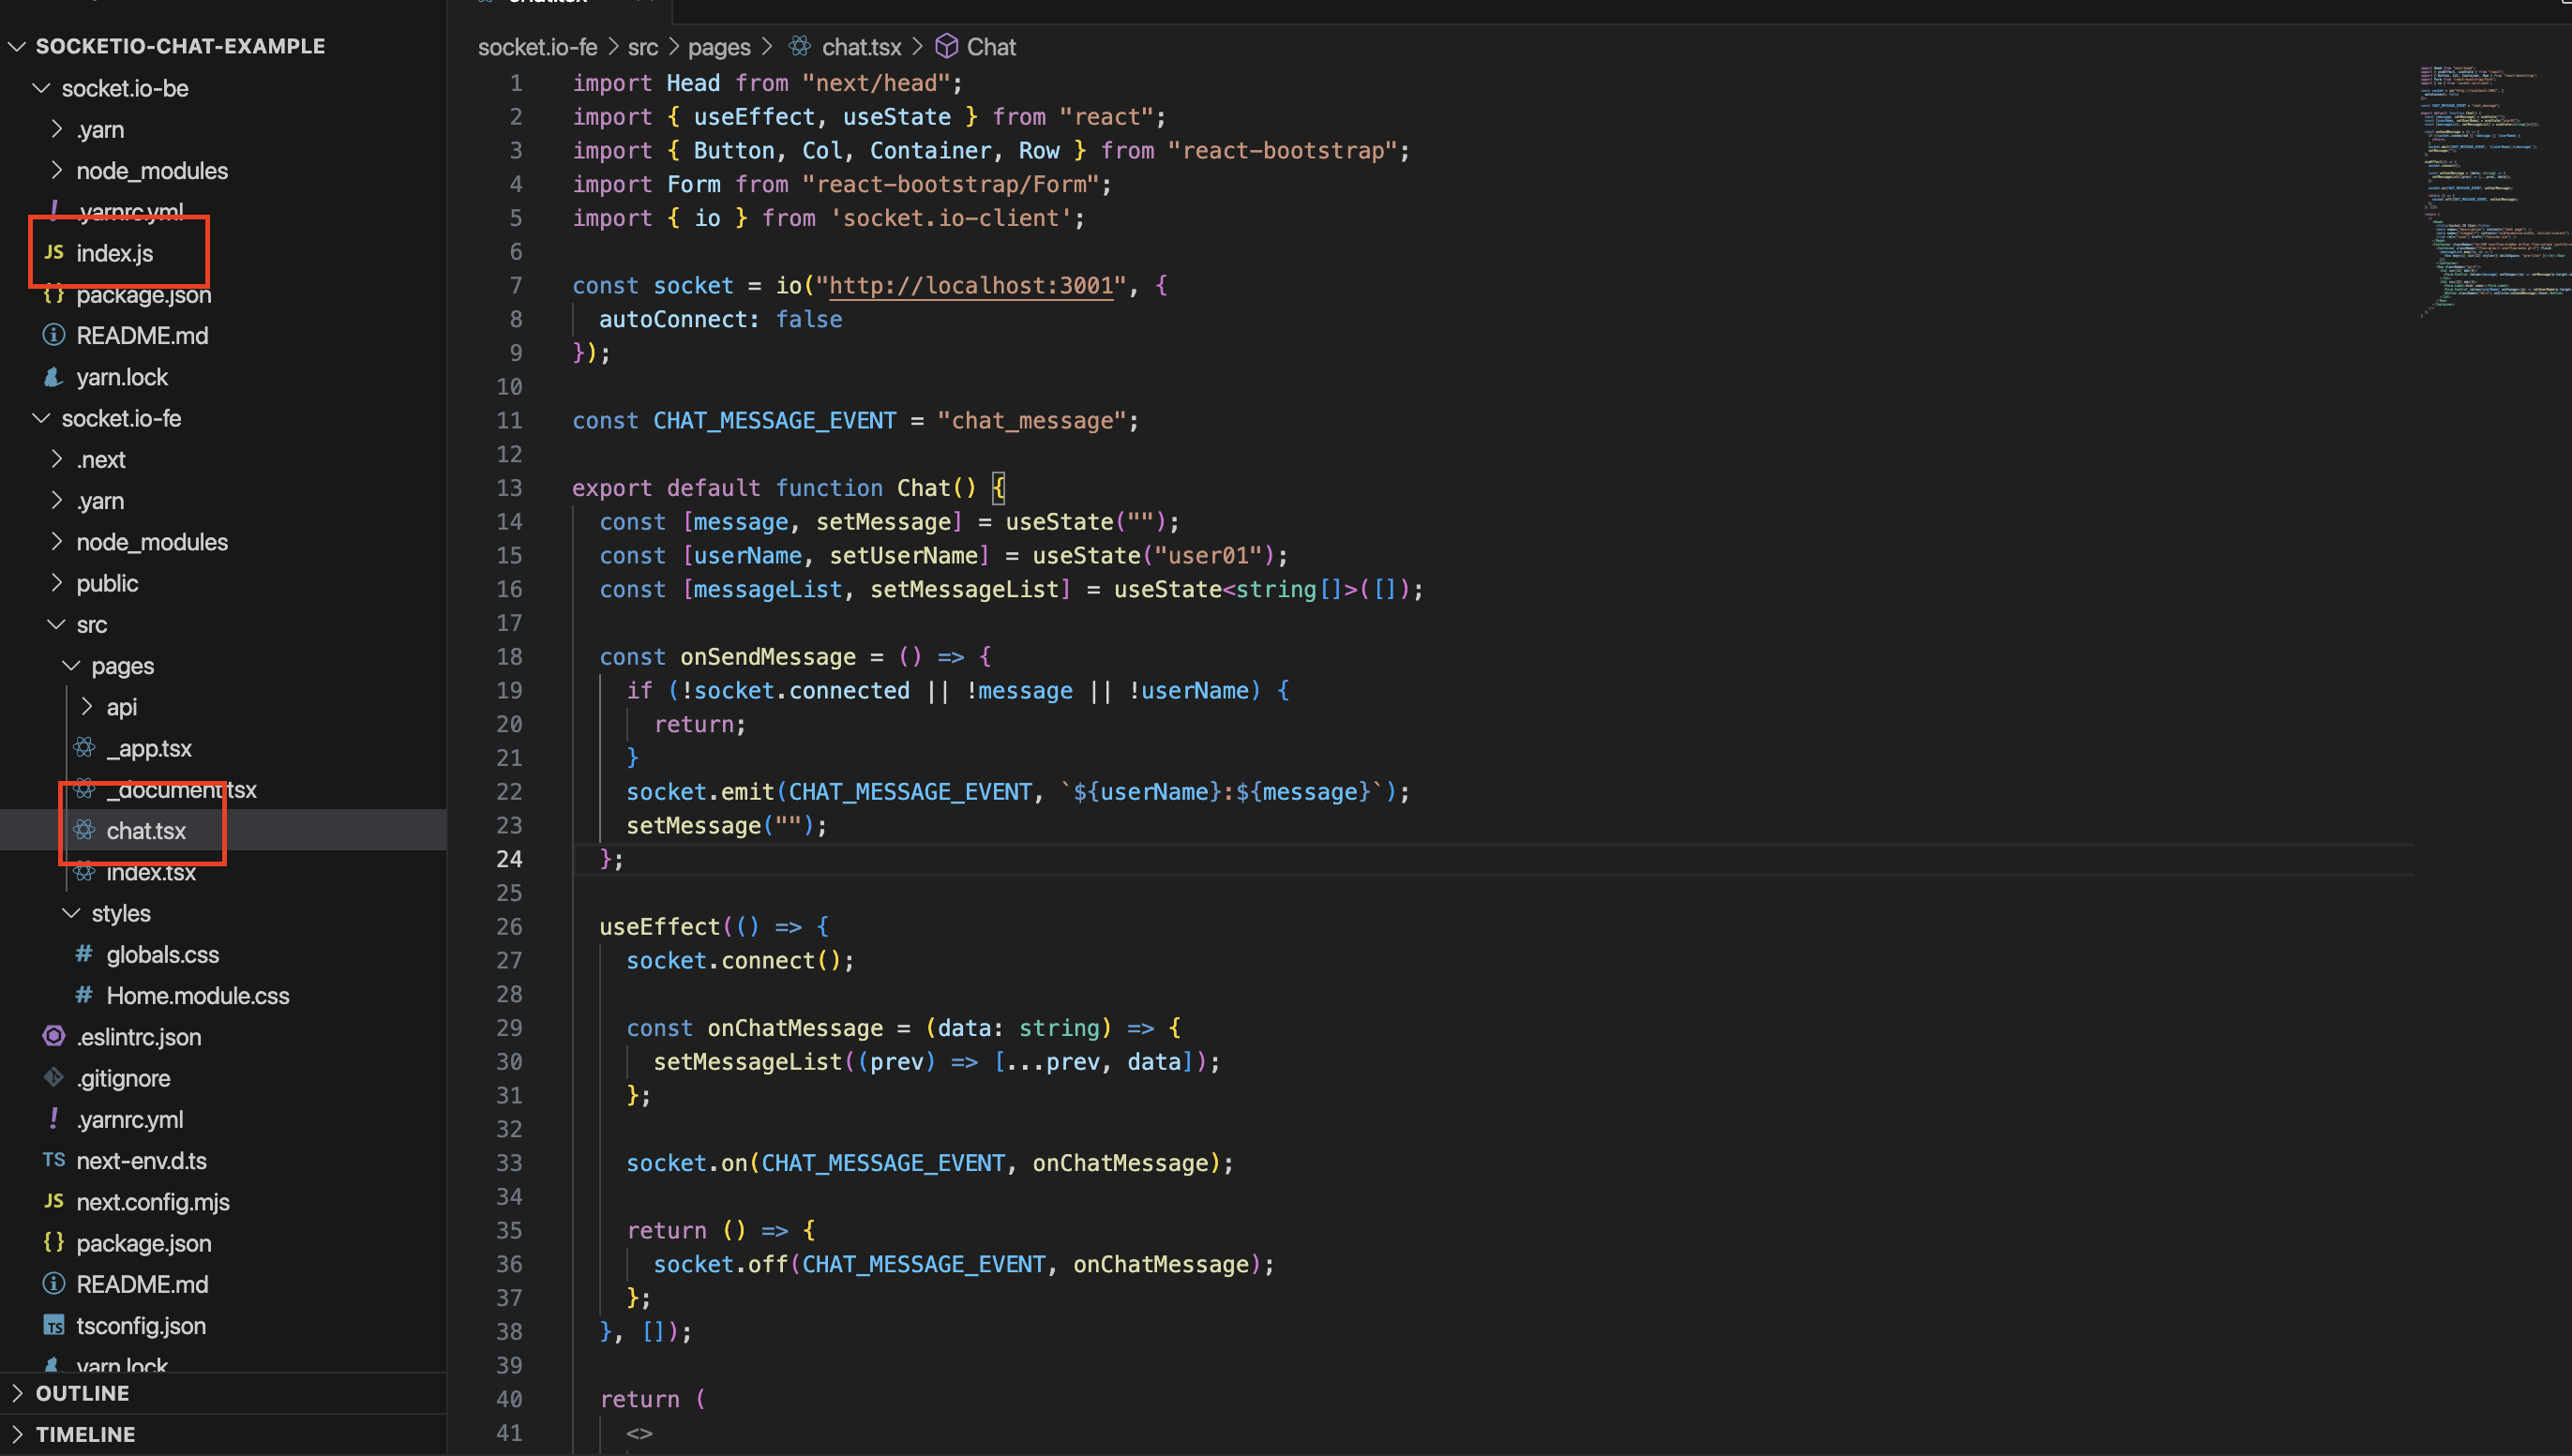Viewport: 2572px width, 1456px height.
Task: Click the info icon of socket.io-fe README.md
Action: 54,1283
